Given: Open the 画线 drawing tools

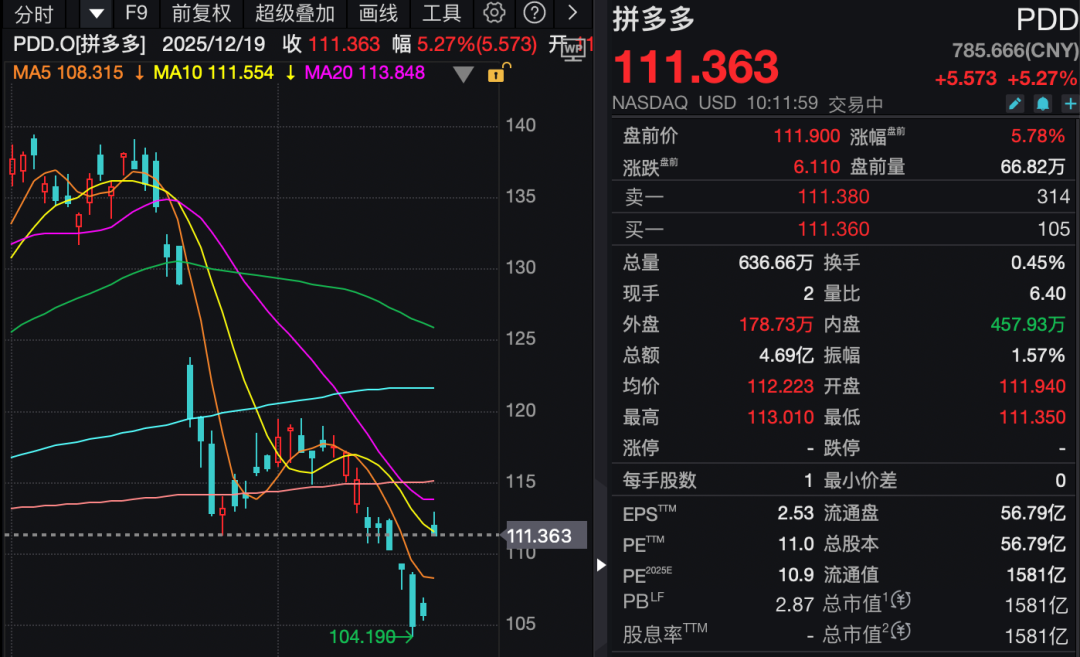Looking at the screenshot, I should [x=378, y=13].
